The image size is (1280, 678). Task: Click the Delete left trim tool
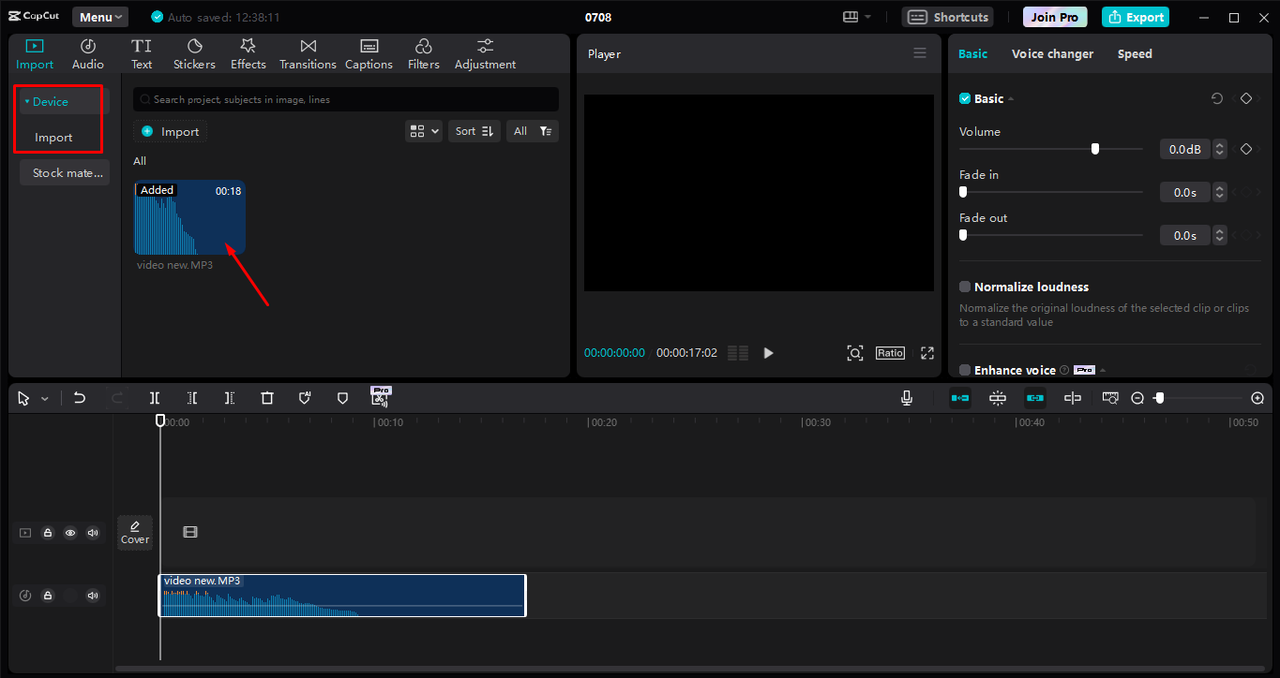tap(192, 398)
